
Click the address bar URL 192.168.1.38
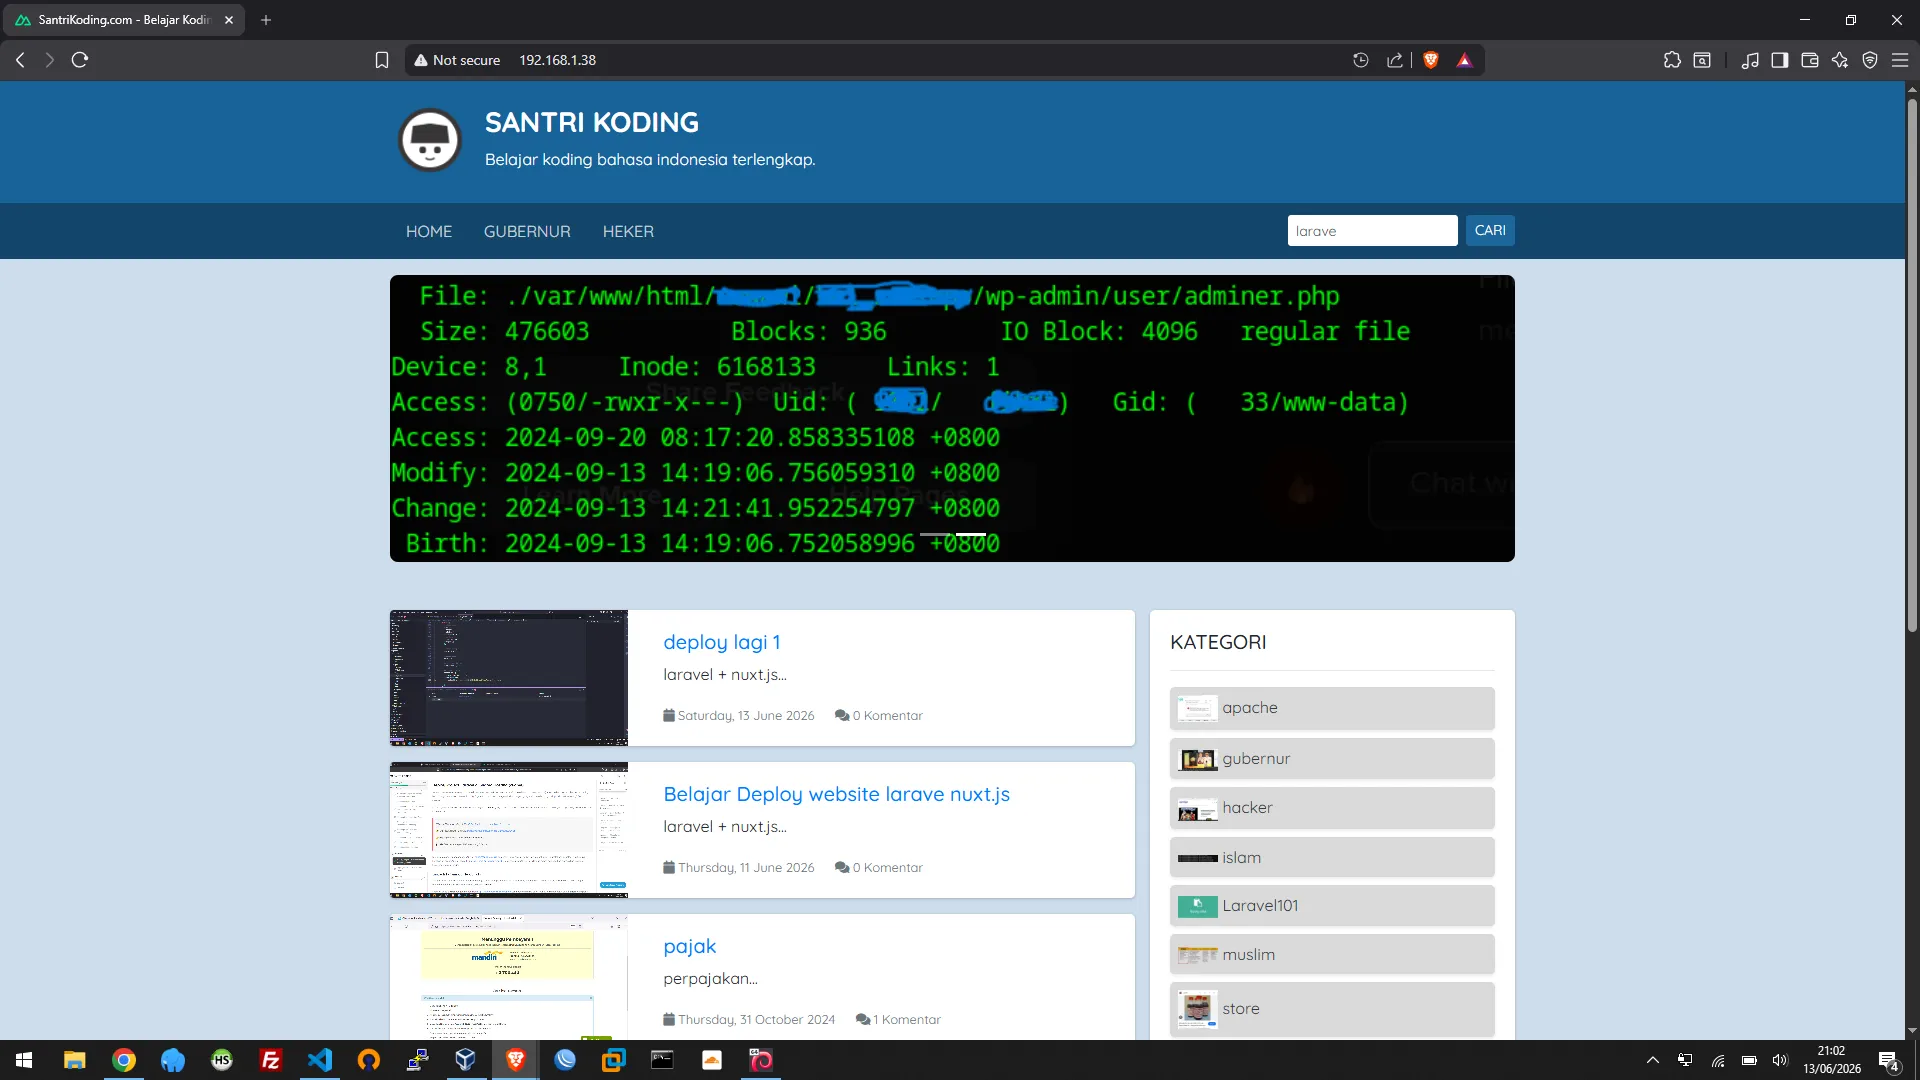557,60
